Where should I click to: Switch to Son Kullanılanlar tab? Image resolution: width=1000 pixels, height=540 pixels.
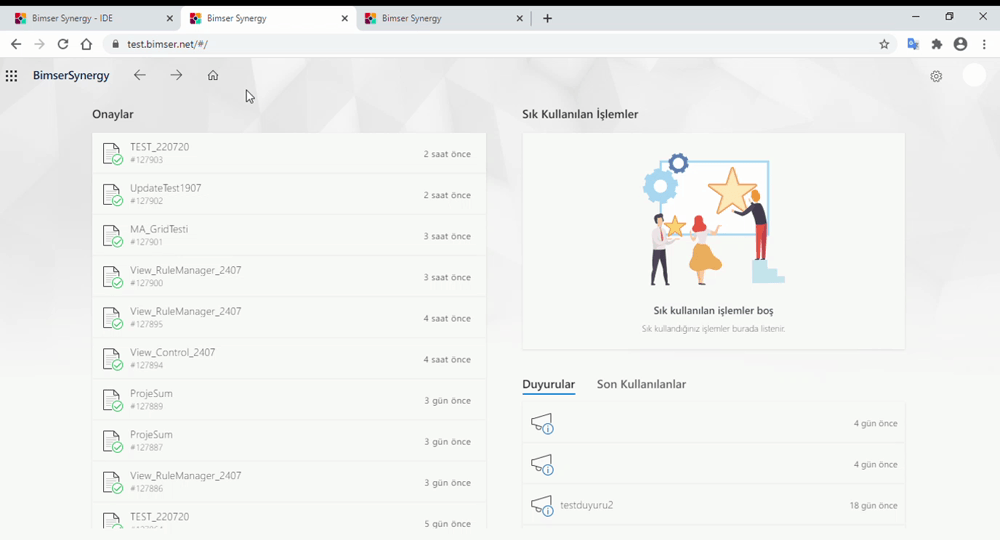(641, 384)
